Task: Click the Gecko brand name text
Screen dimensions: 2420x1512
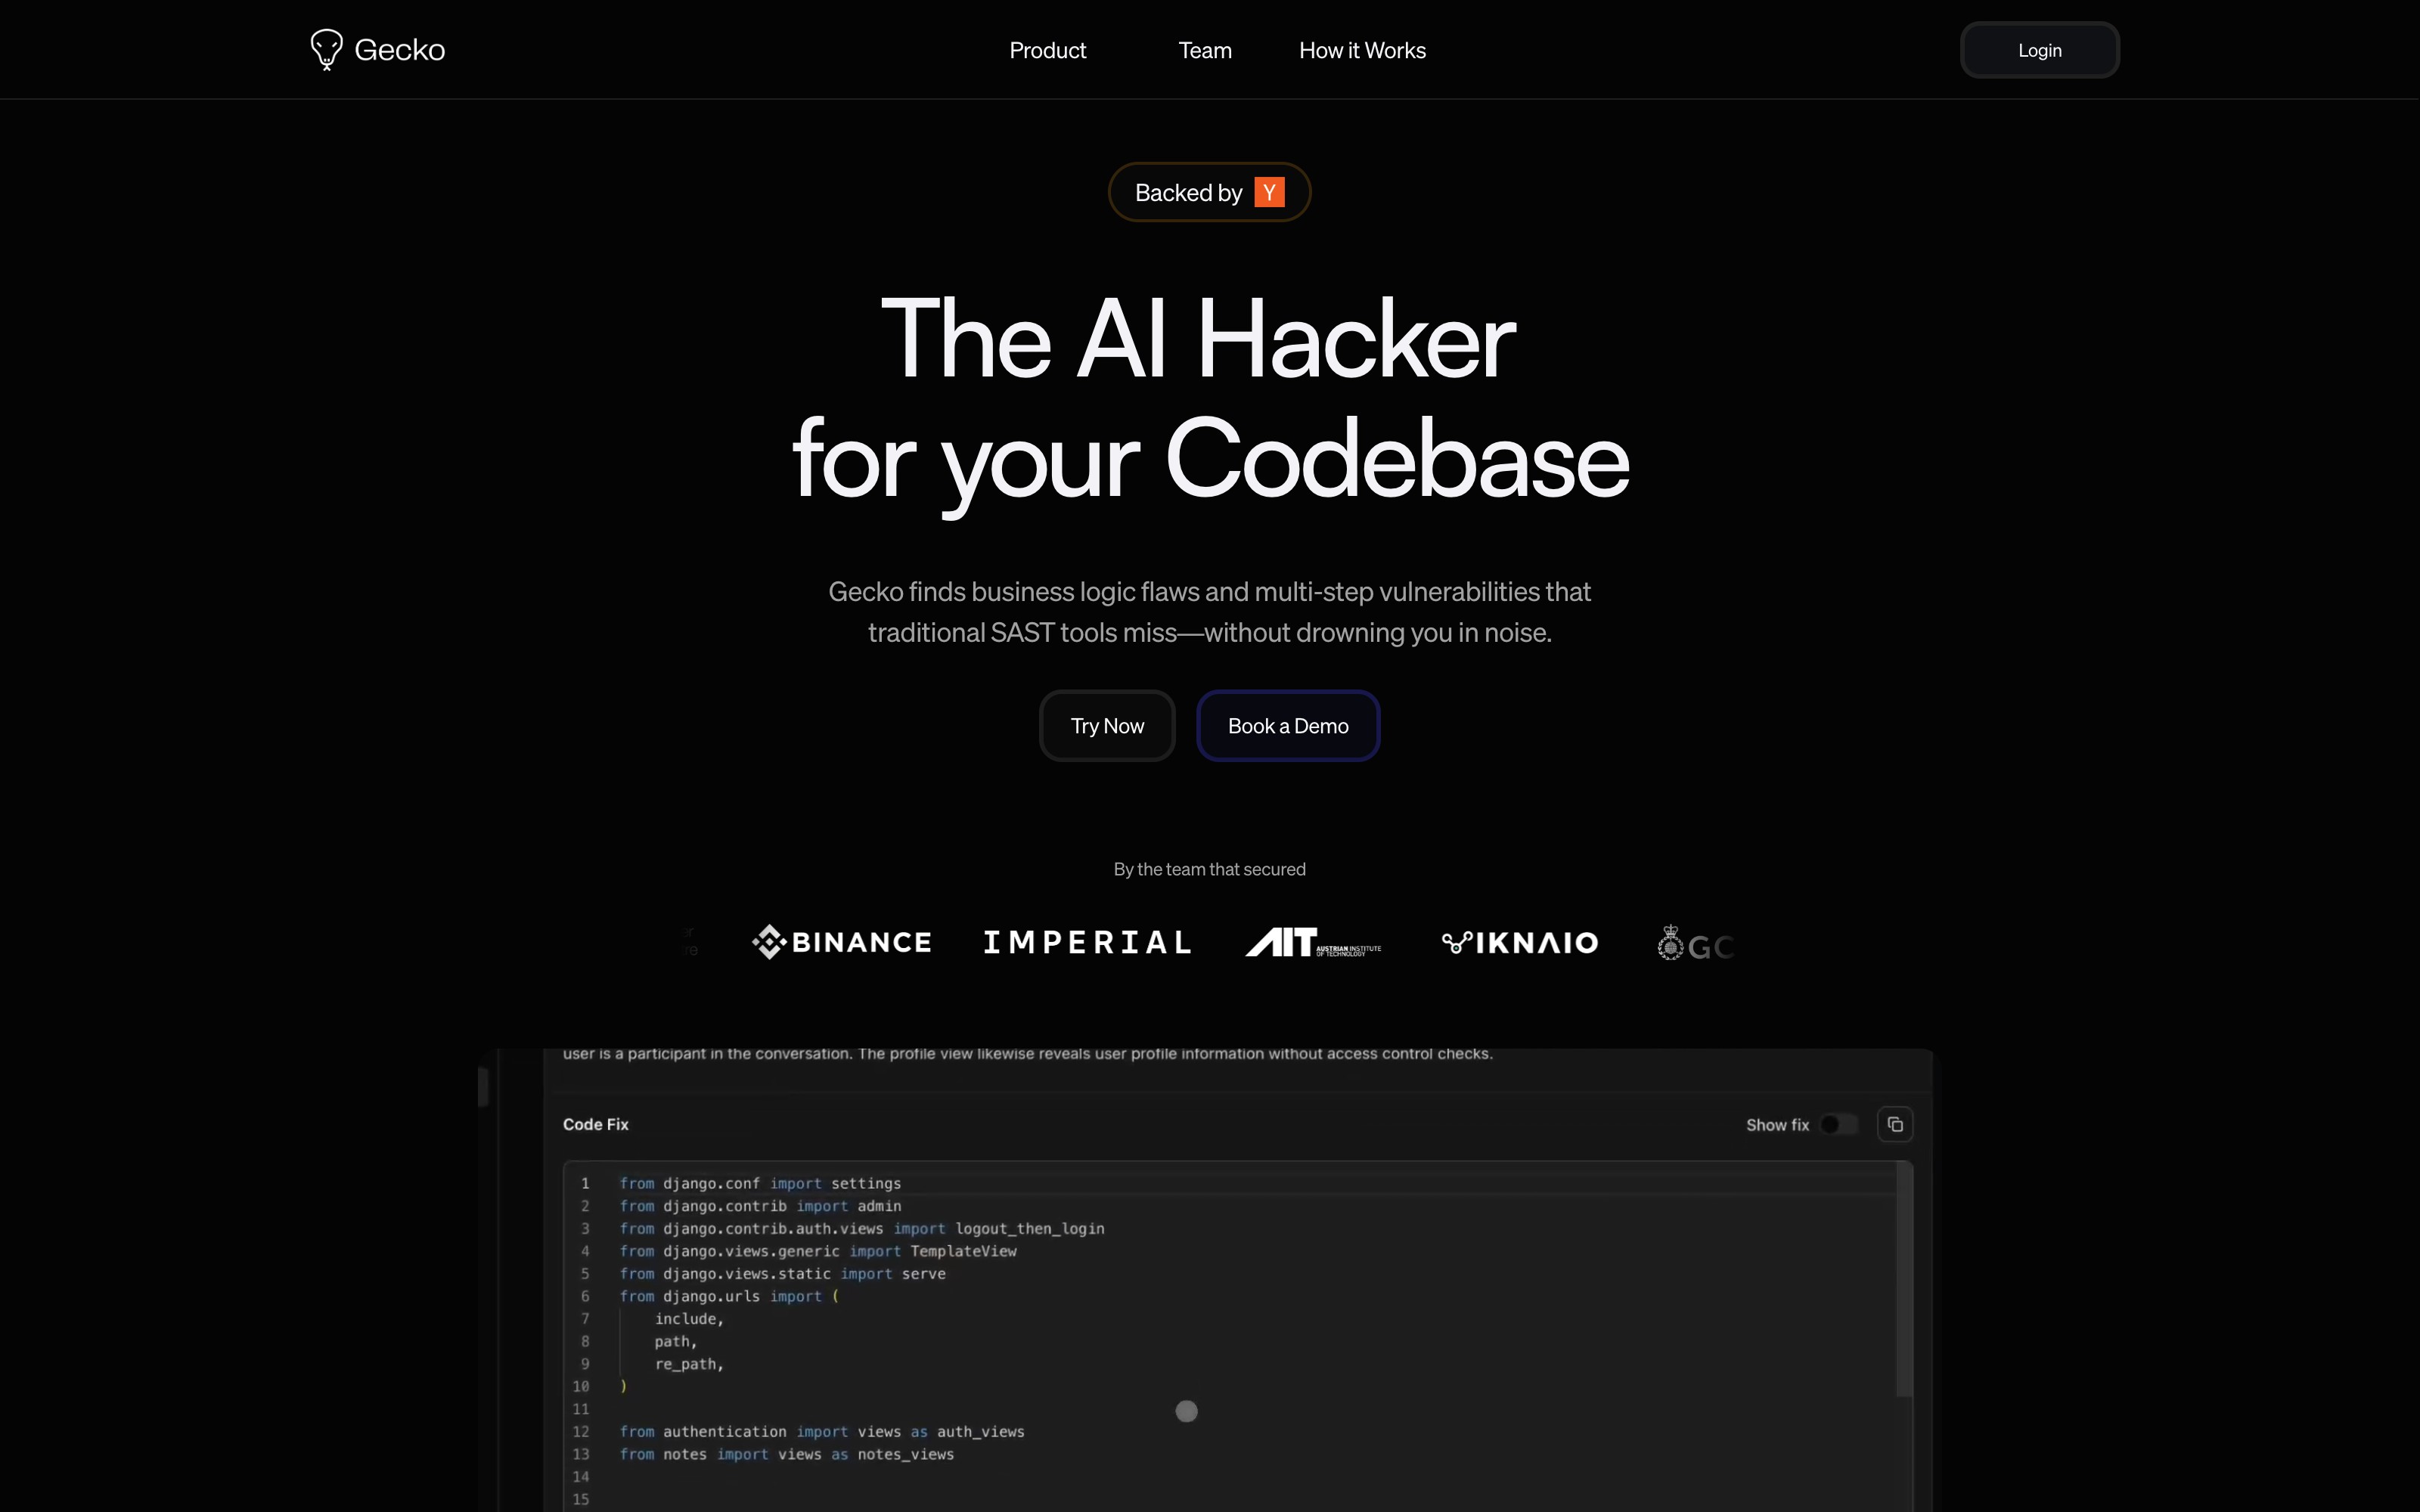Action: (x=400, y=50)
